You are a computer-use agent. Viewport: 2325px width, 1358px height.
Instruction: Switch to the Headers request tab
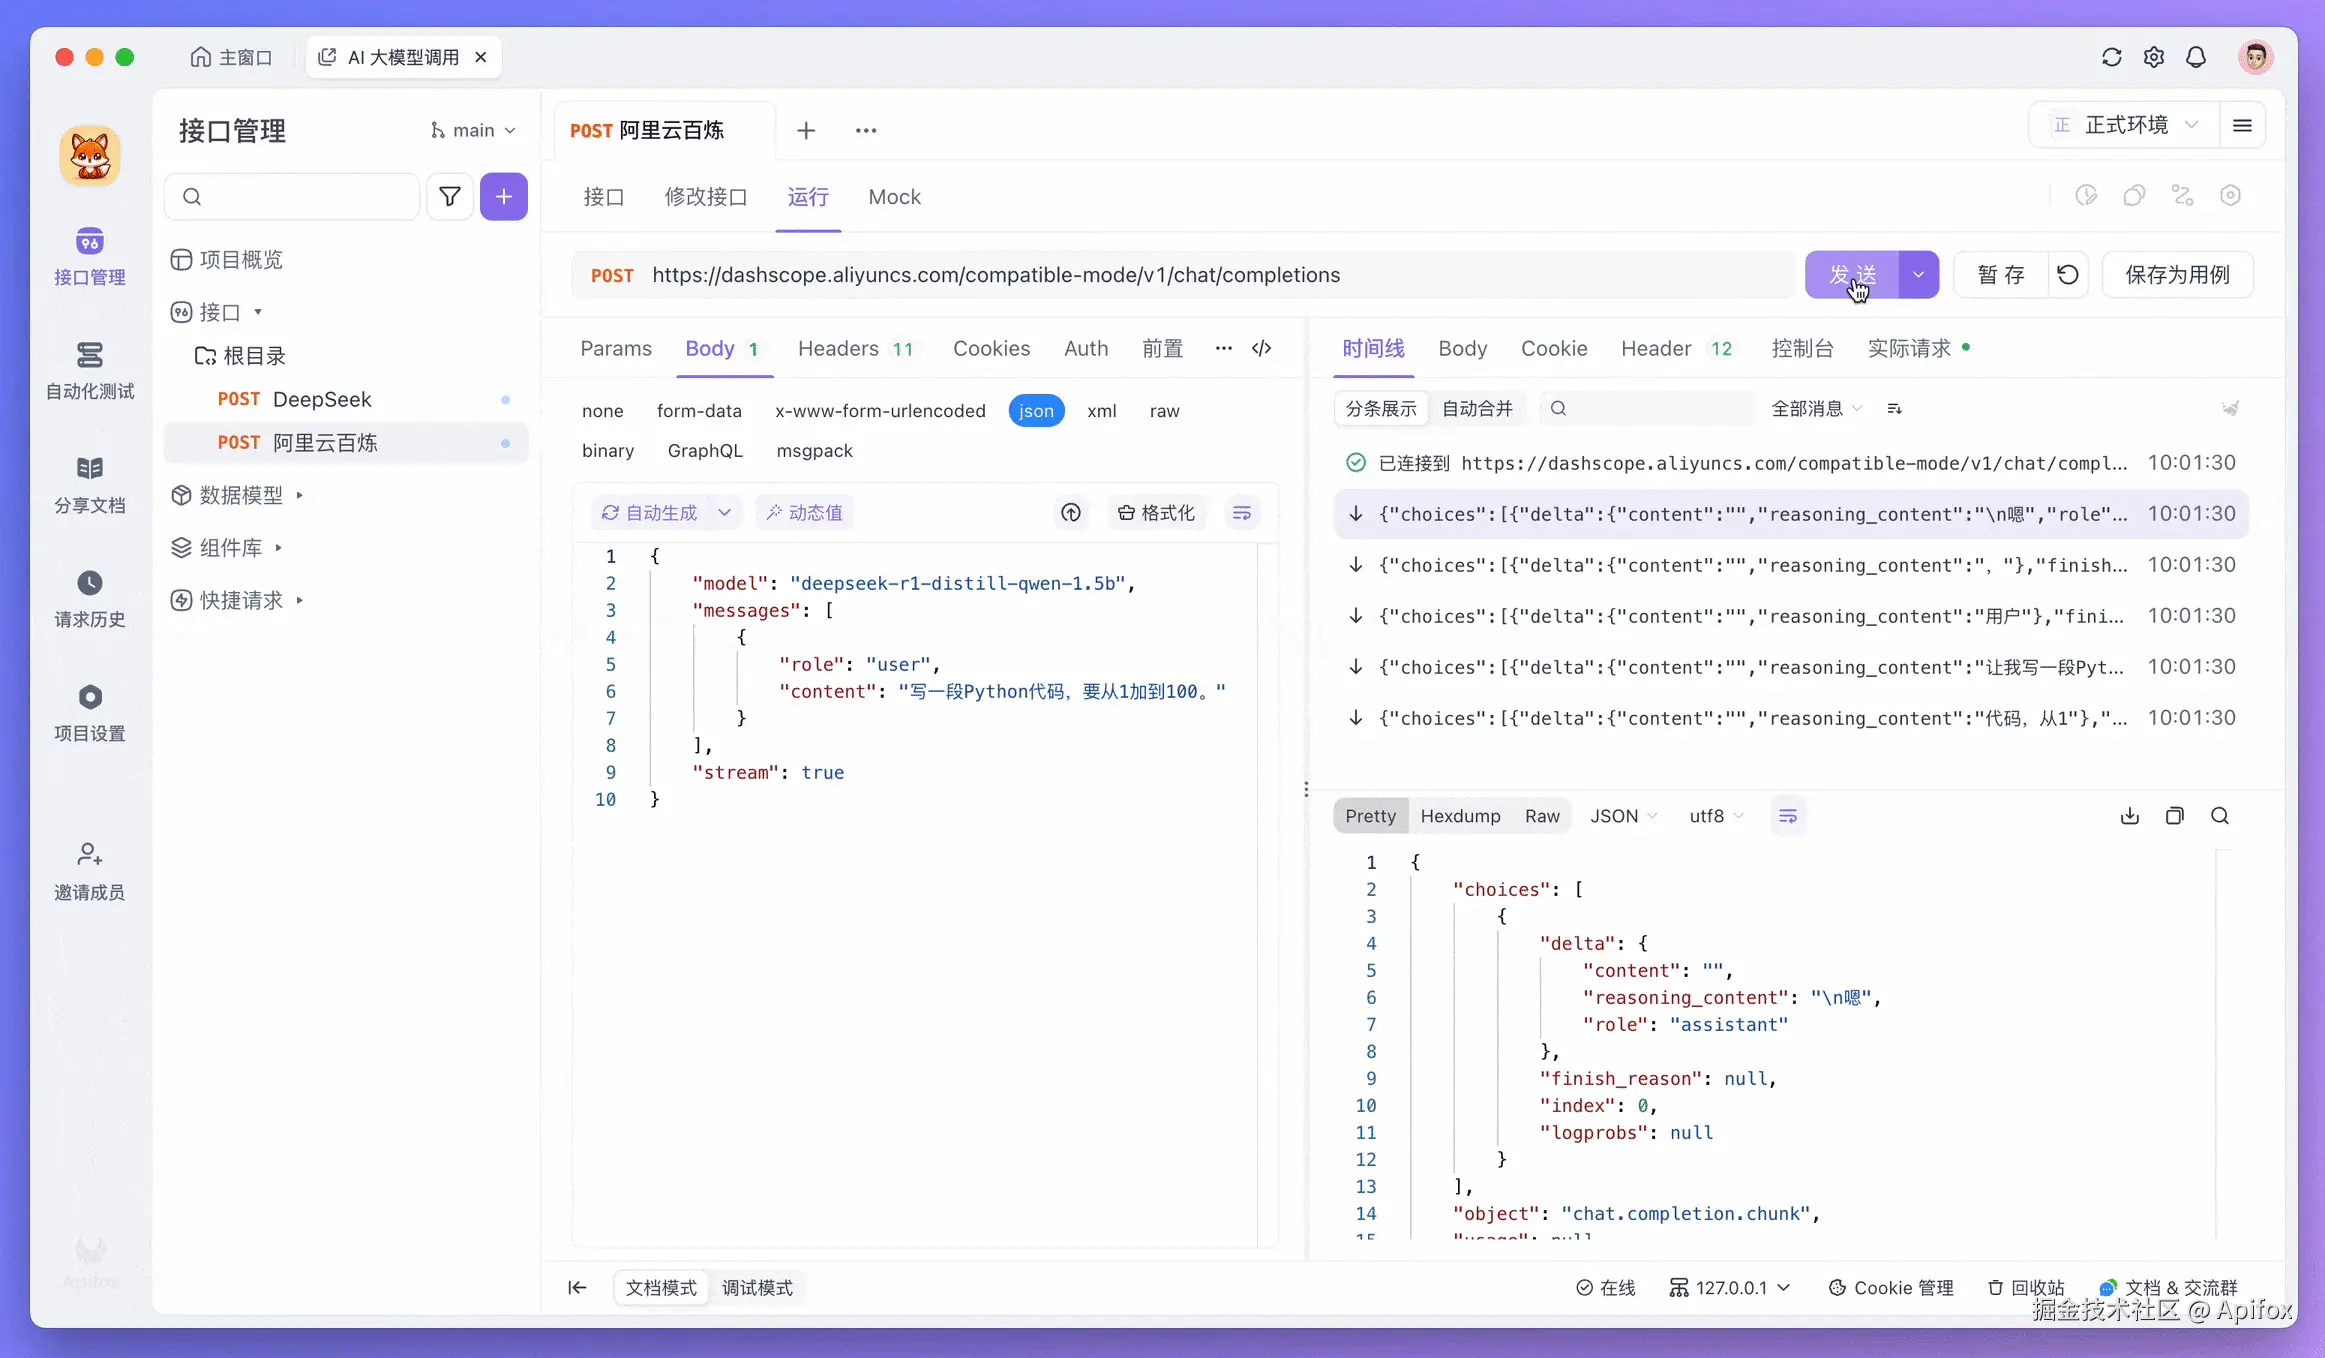[838, 348]
